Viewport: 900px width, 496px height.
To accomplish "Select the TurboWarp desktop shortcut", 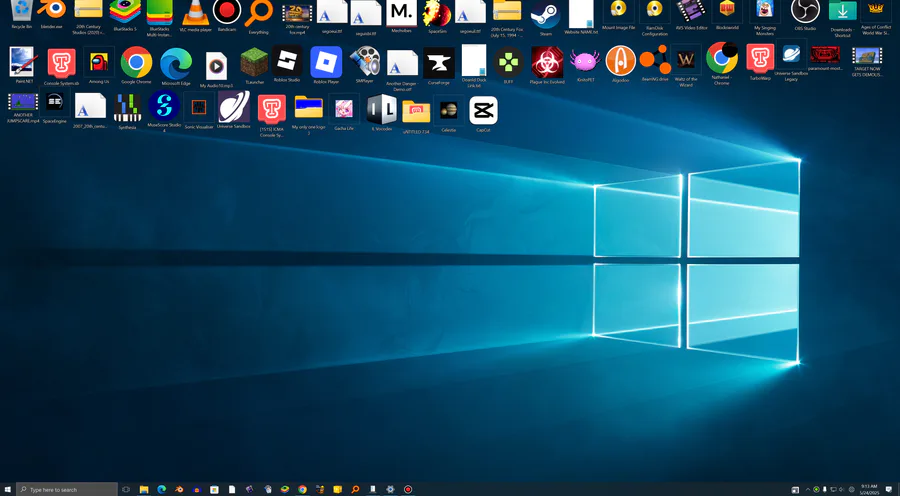I will click(760, 62).
